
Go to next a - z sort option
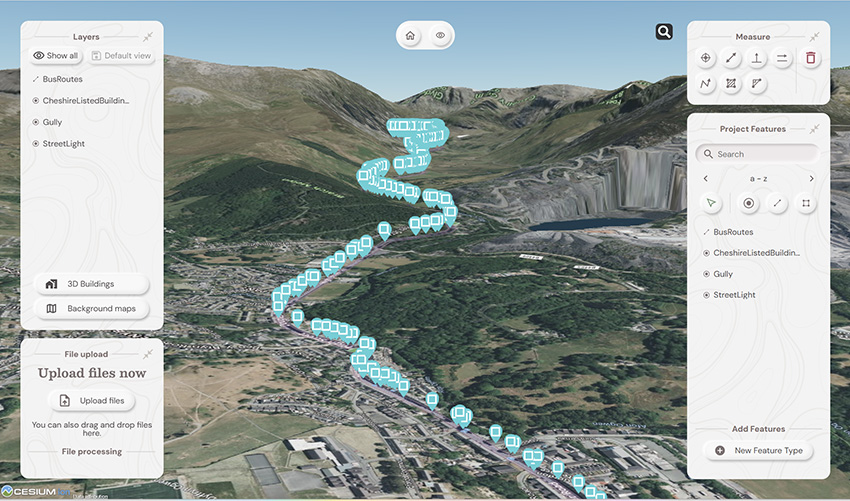pyautogui.click(x=812, y=178)
